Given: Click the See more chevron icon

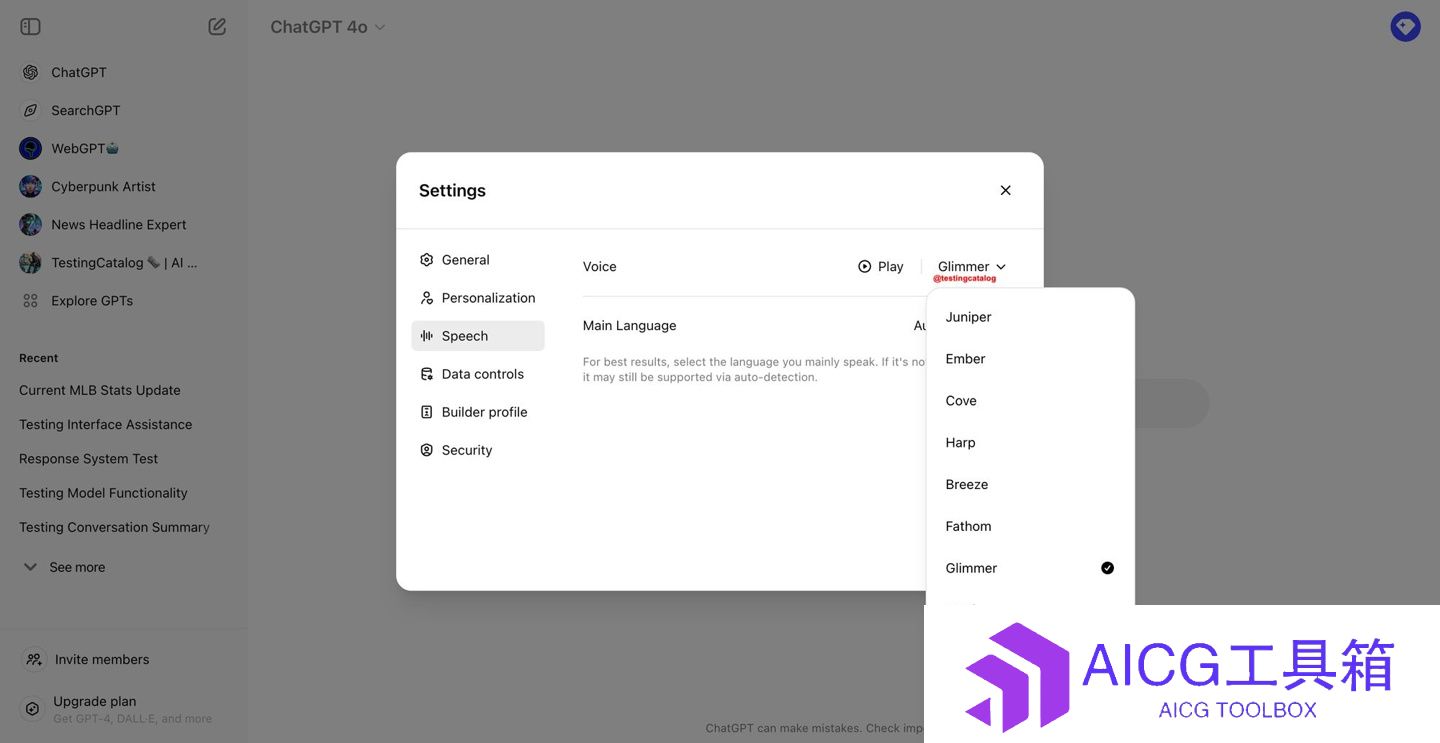Looking at the screenshot, I should click(x=31, y=567).
